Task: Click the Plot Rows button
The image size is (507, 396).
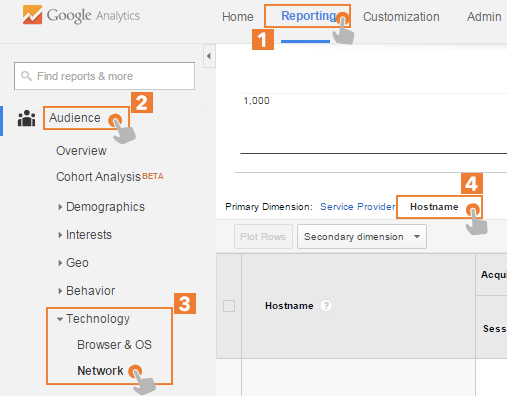Action: pos(263,237)
